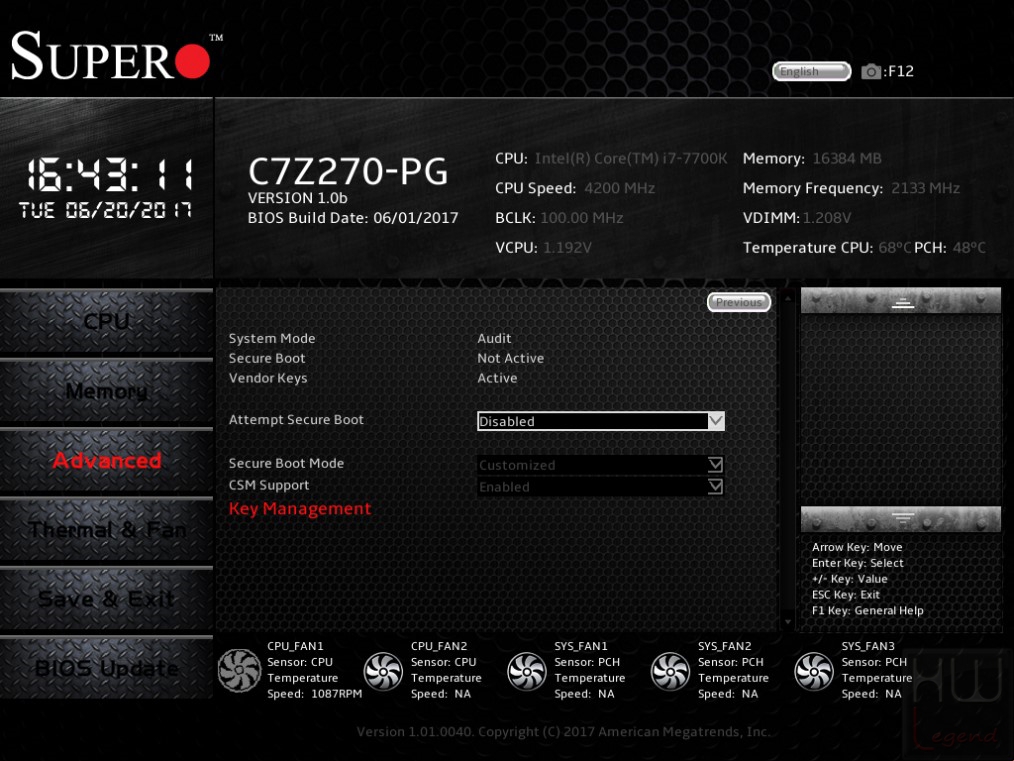Click the TUE 06/20/2017 date display
This screenshot has height=761, width=1014.
point(105,210)
